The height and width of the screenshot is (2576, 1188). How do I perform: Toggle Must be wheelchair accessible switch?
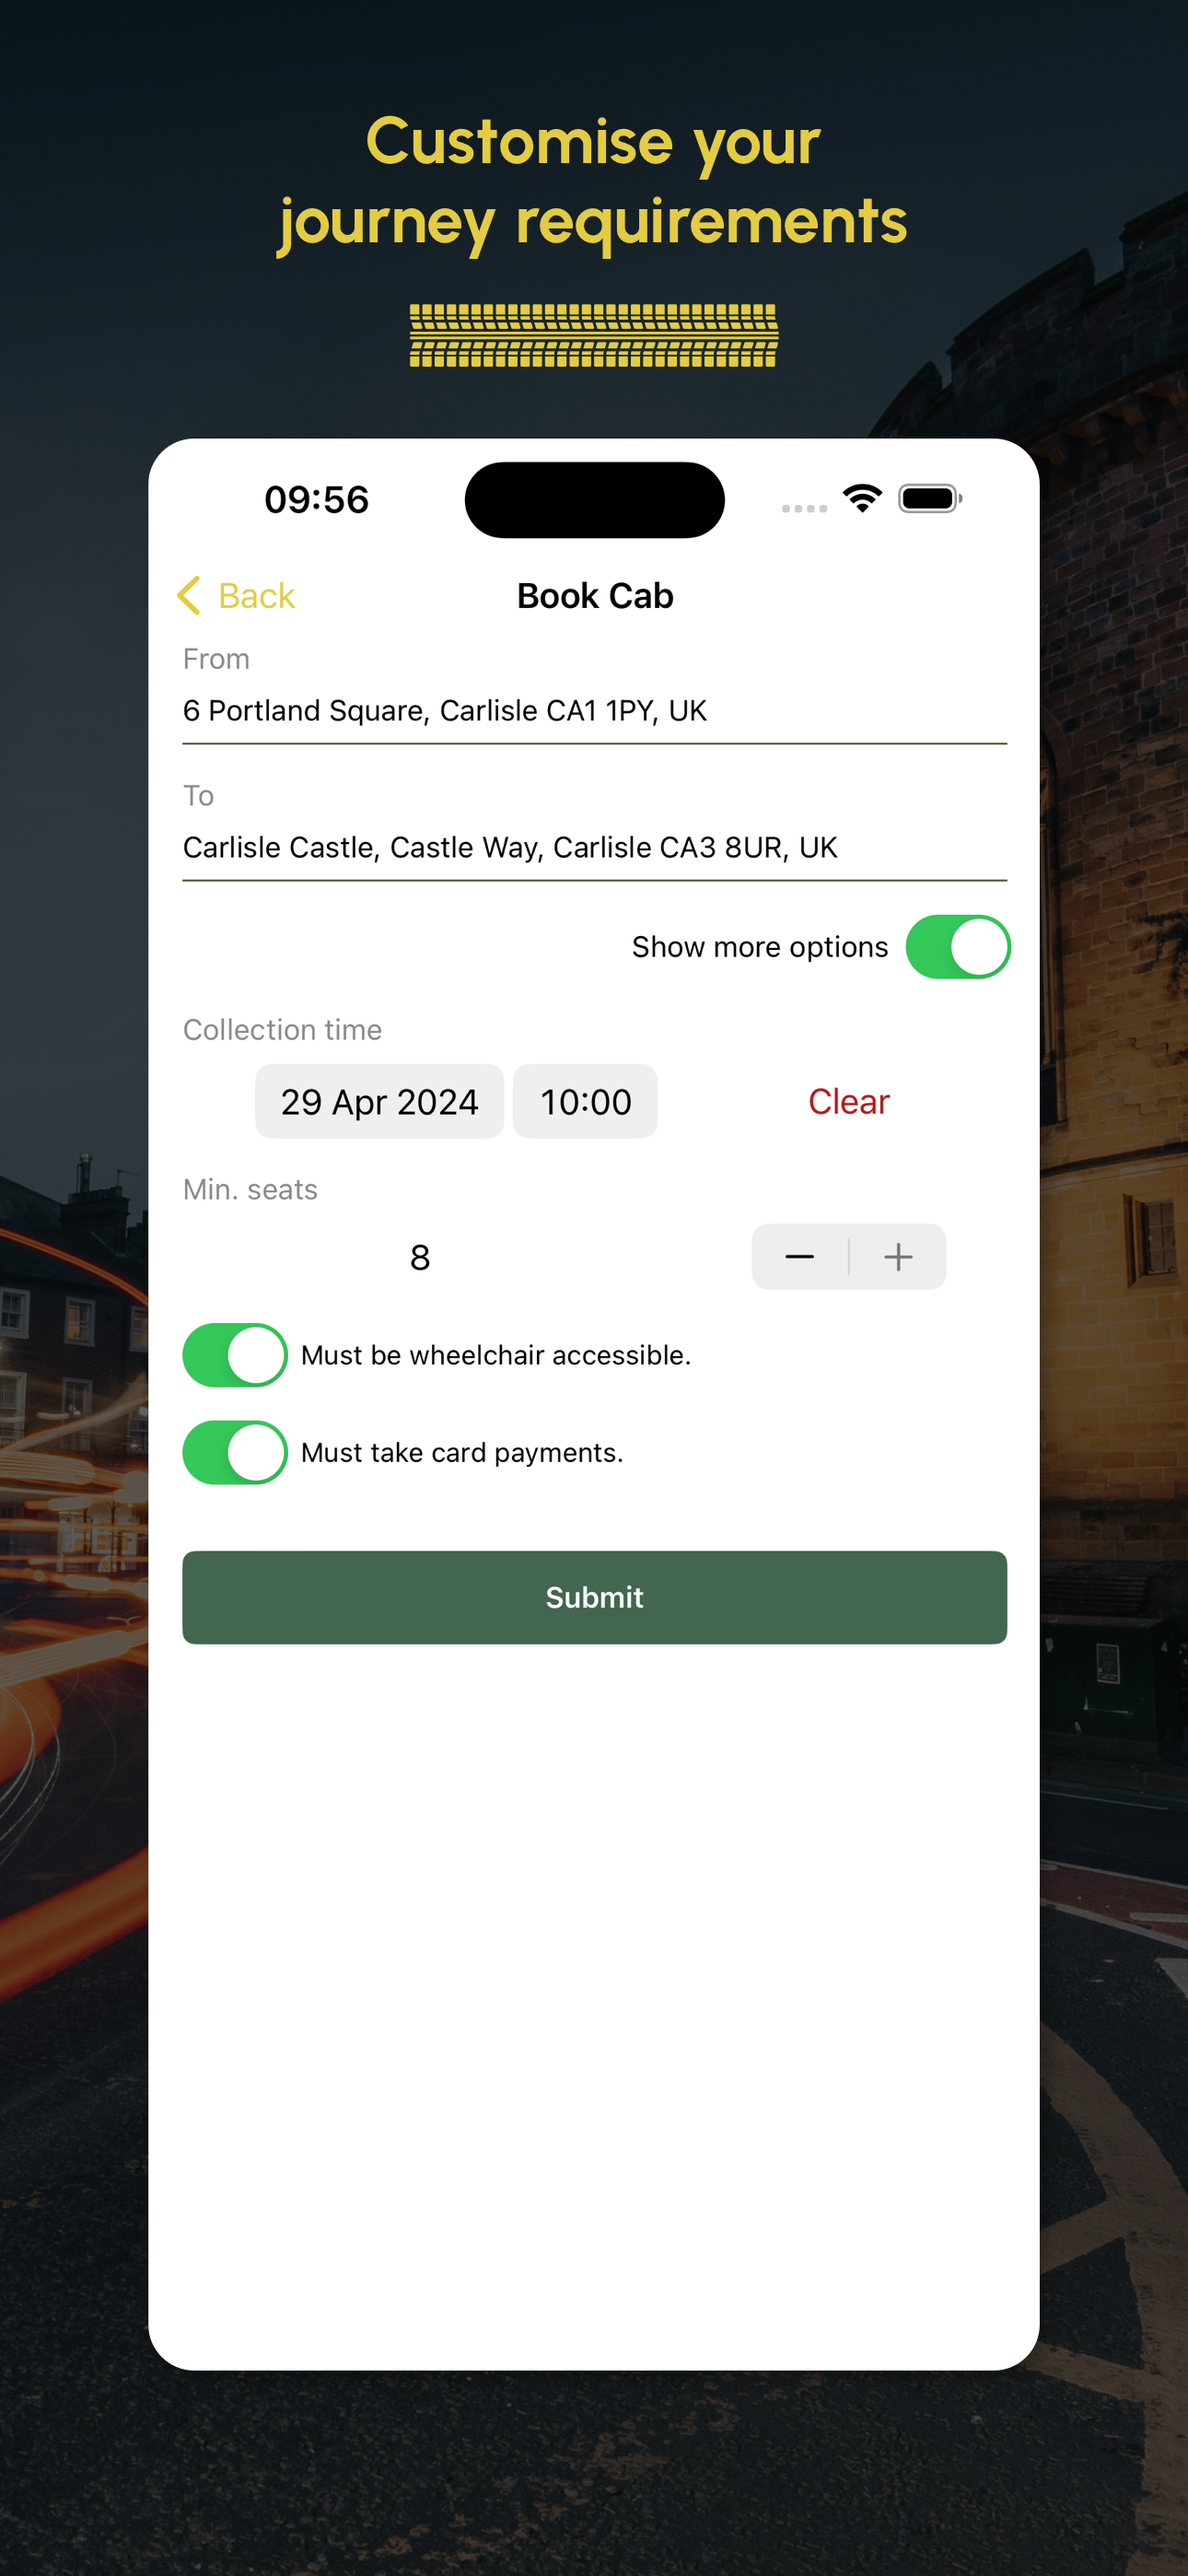(235, 1354)
